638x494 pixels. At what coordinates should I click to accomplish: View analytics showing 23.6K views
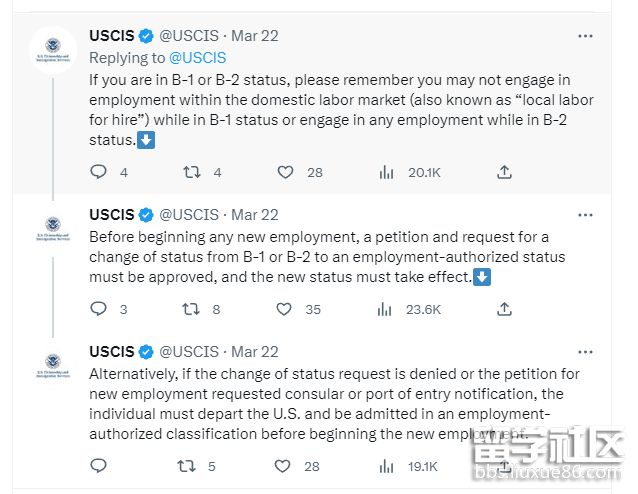click(x=385, y=310)
